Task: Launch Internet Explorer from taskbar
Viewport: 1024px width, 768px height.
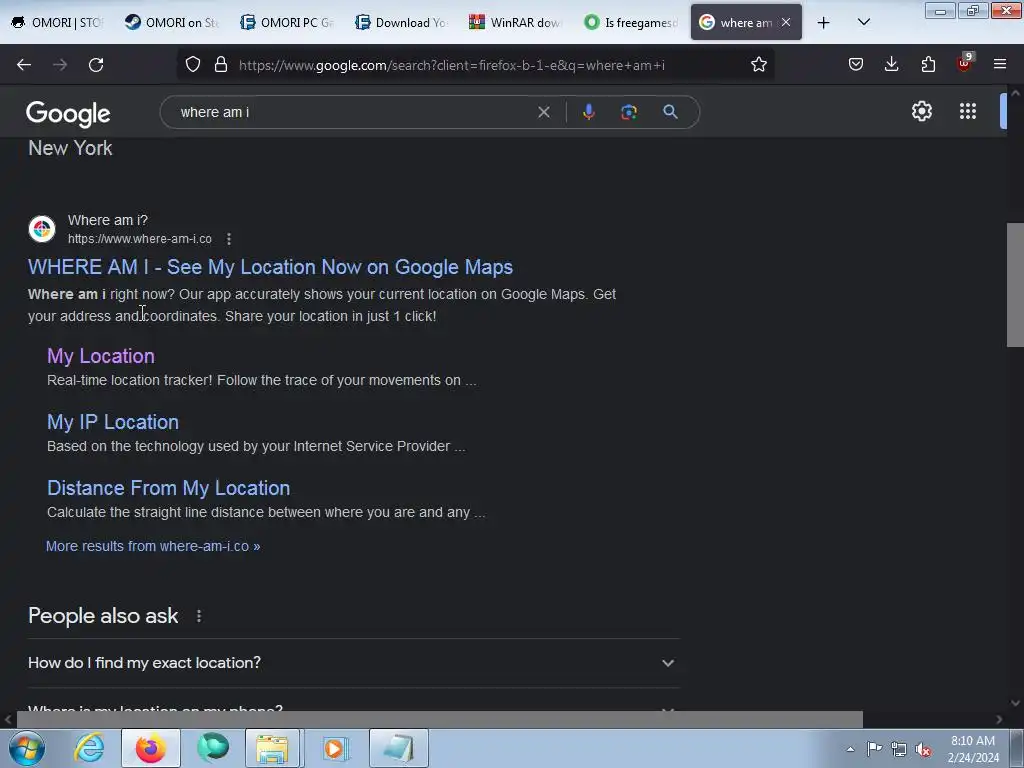Action: click(x=89, y=748)
